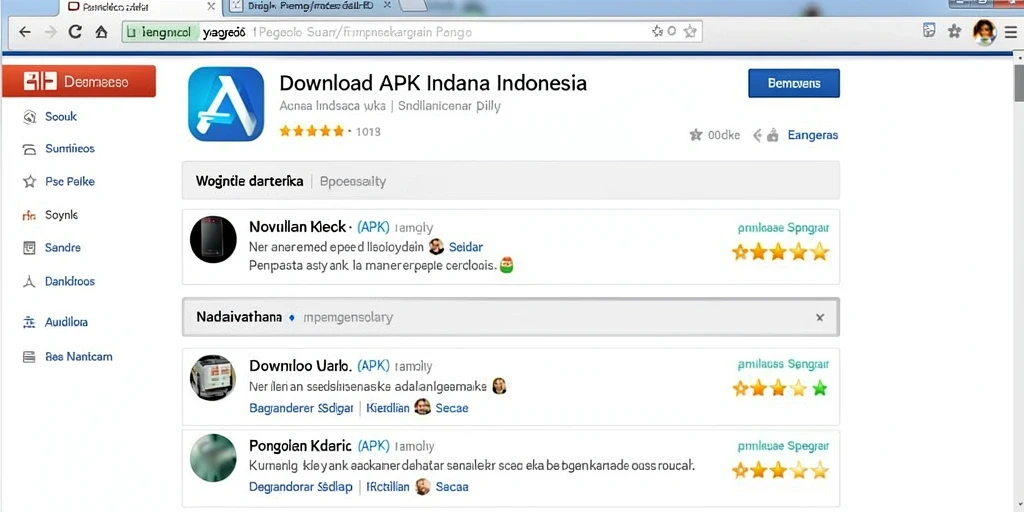The image size is (1024, 512).
Task: Go back using the browser back arrow
Action: tap(25, 31)
